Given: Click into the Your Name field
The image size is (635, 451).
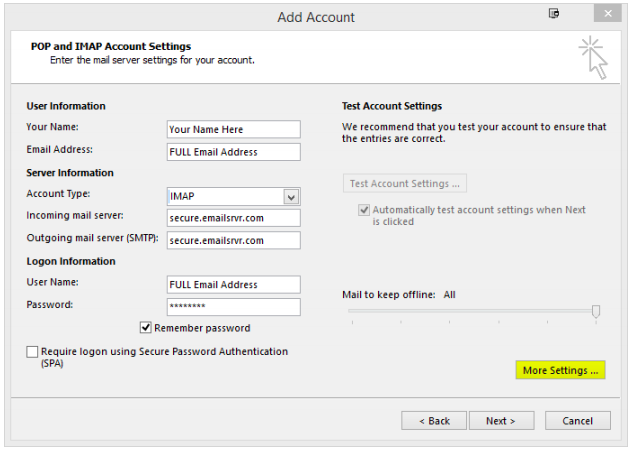Looking at the screenshot, I should tap(234, 130).
